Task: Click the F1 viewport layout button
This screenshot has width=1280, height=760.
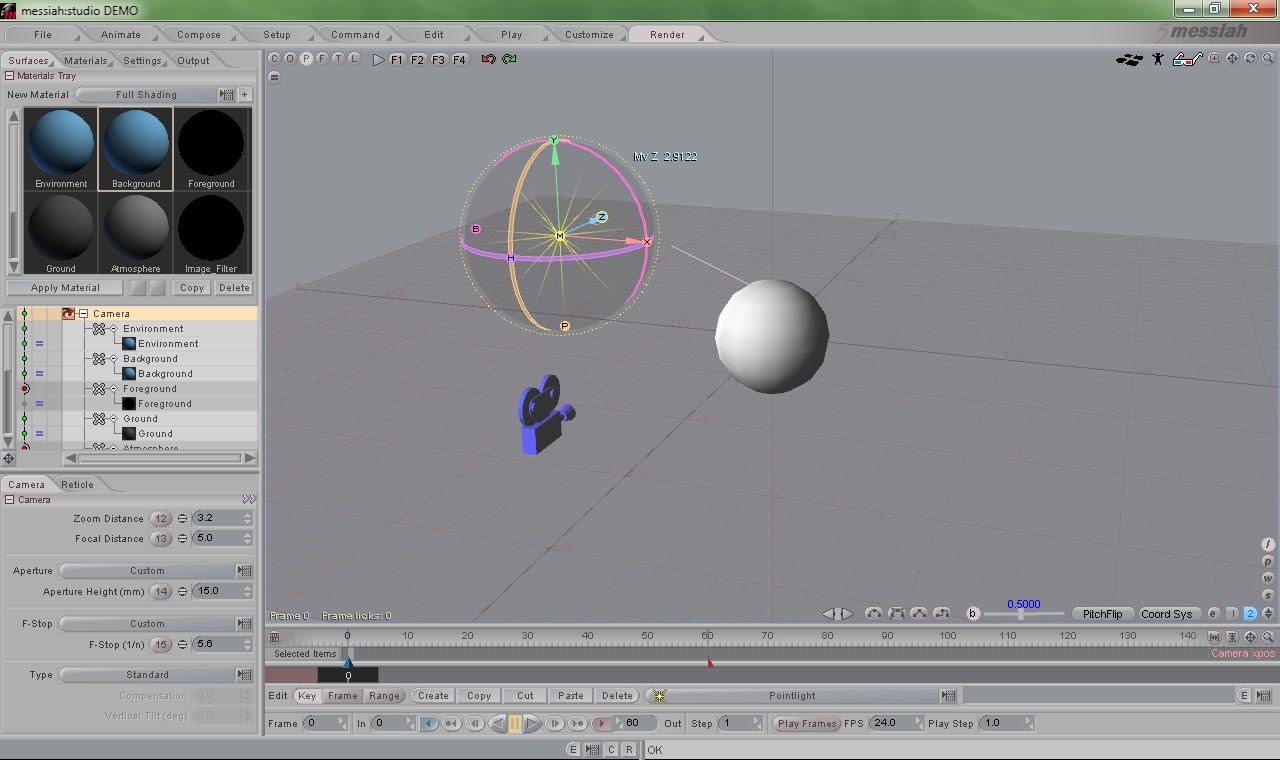Action: (396, 60)
